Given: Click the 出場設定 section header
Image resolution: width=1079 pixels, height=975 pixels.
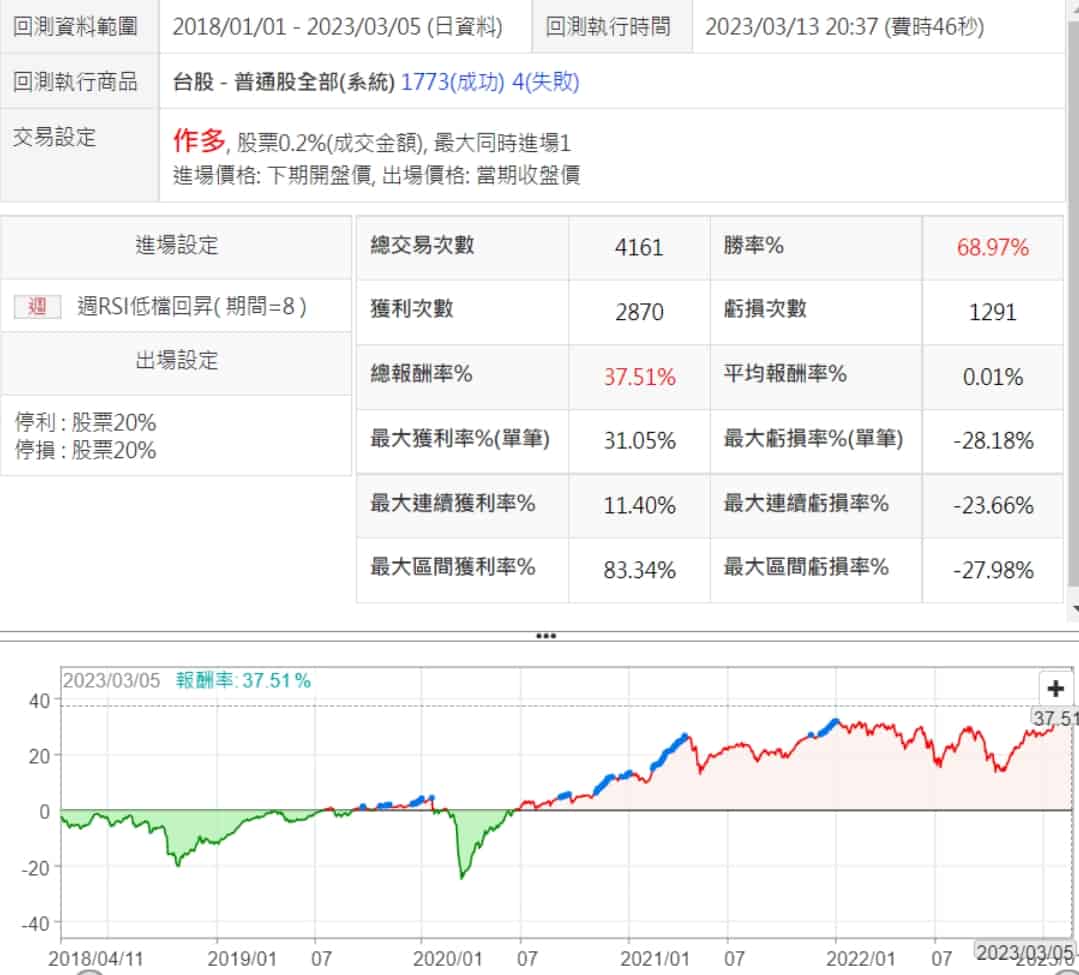Looking at the screenshot, I should [x=176, y=361].
